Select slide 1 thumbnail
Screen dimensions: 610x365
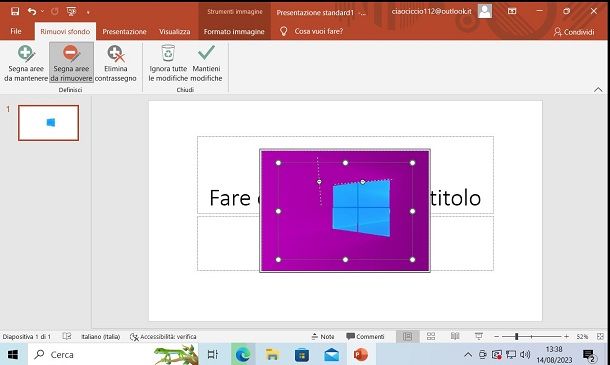point(49,123)
